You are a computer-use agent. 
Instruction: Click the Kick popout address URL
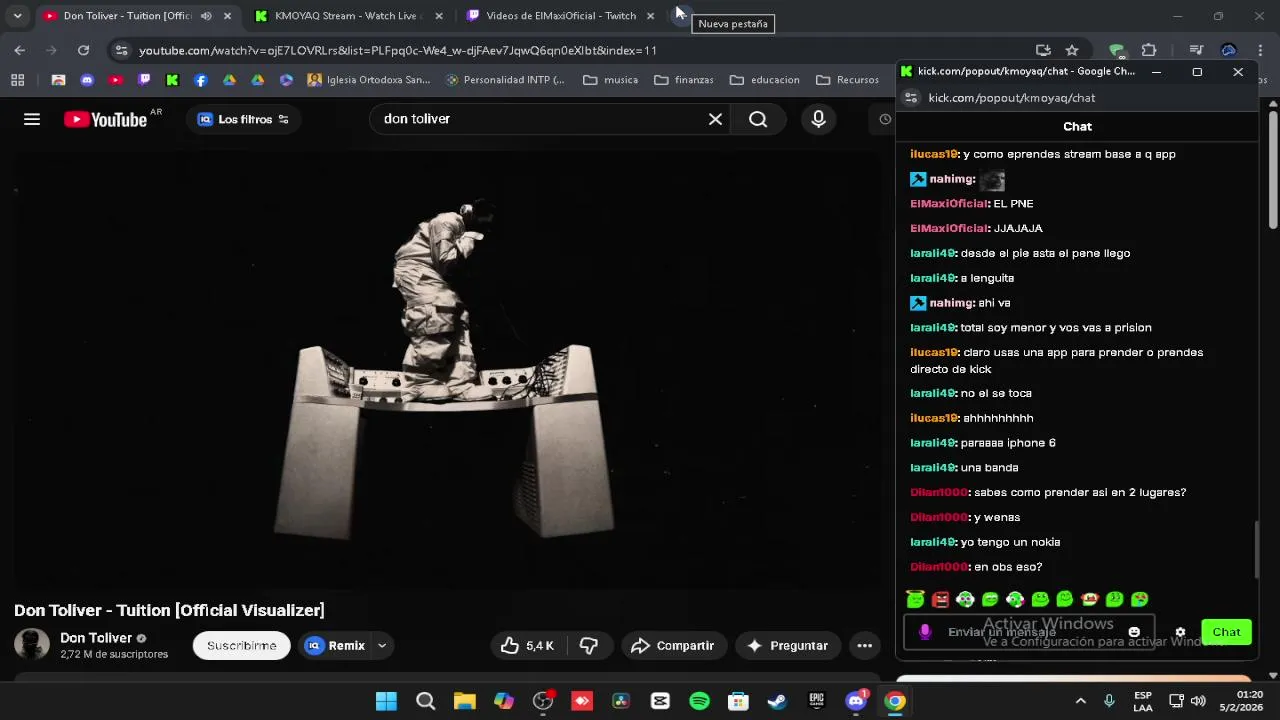point(1012,98)
